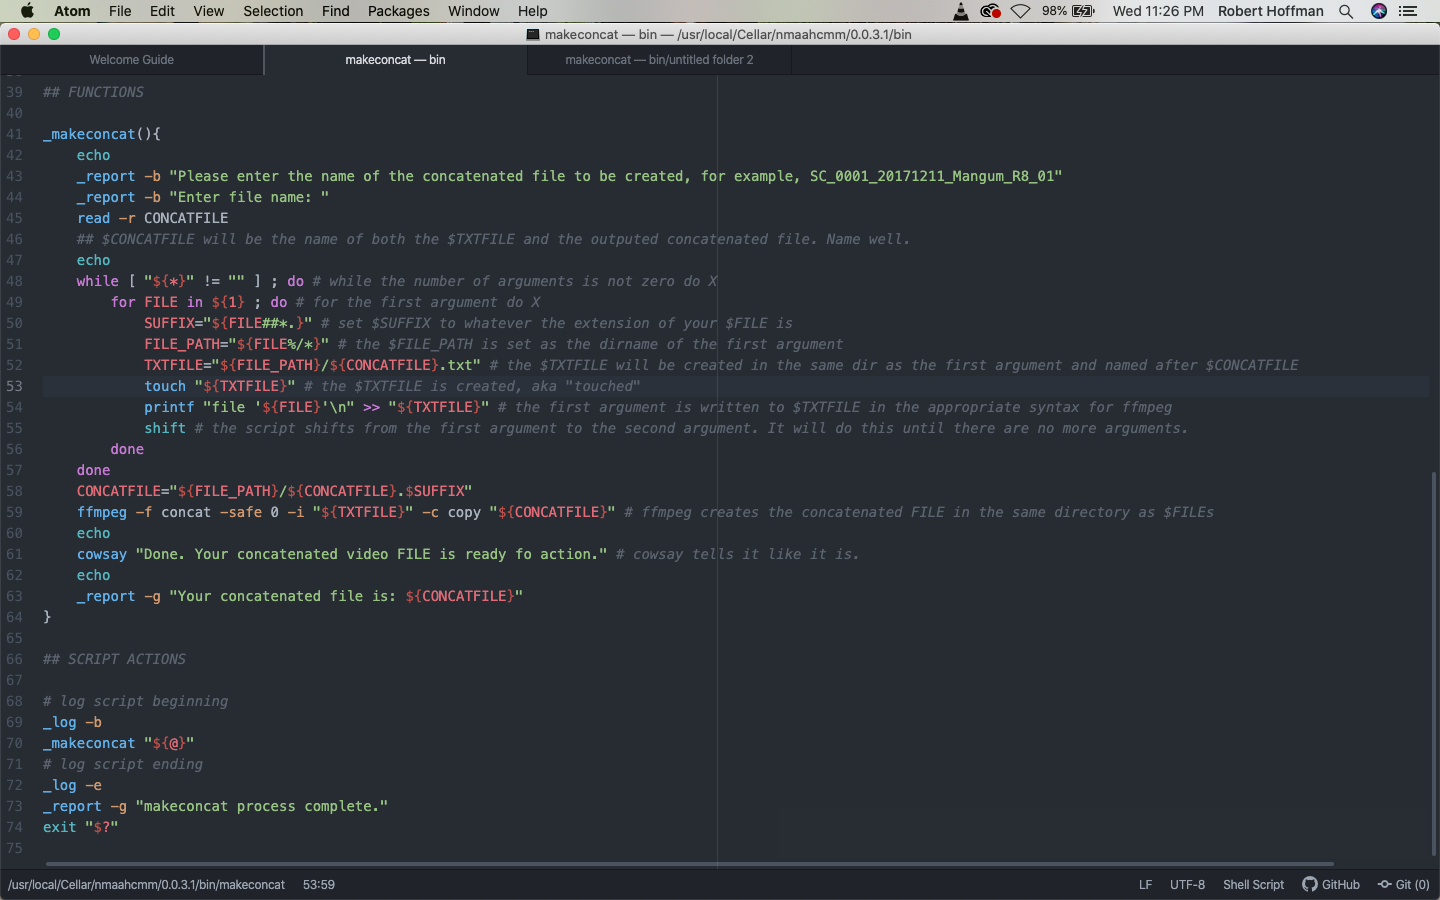Open the Notification Center list icon
This screenshot has height=900, width=1440.
[1408, 11]
